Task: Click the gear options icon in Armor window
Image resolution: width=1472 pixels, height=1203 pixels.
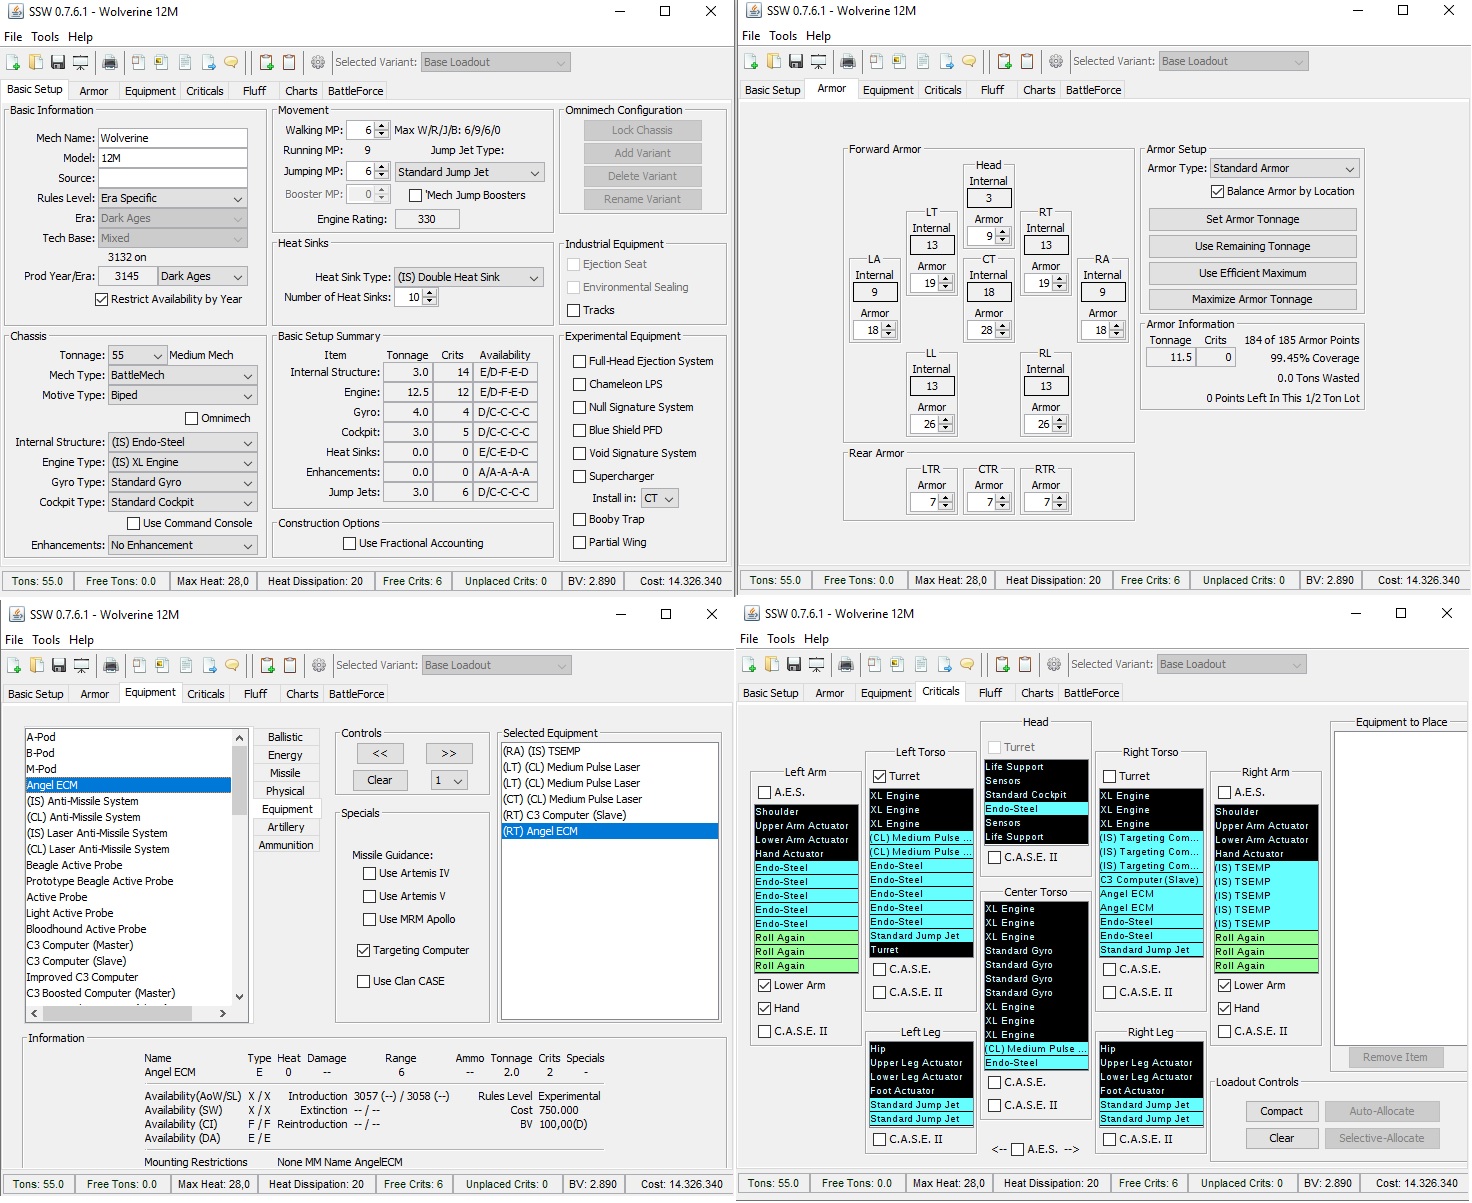Action: point(1056,61)
